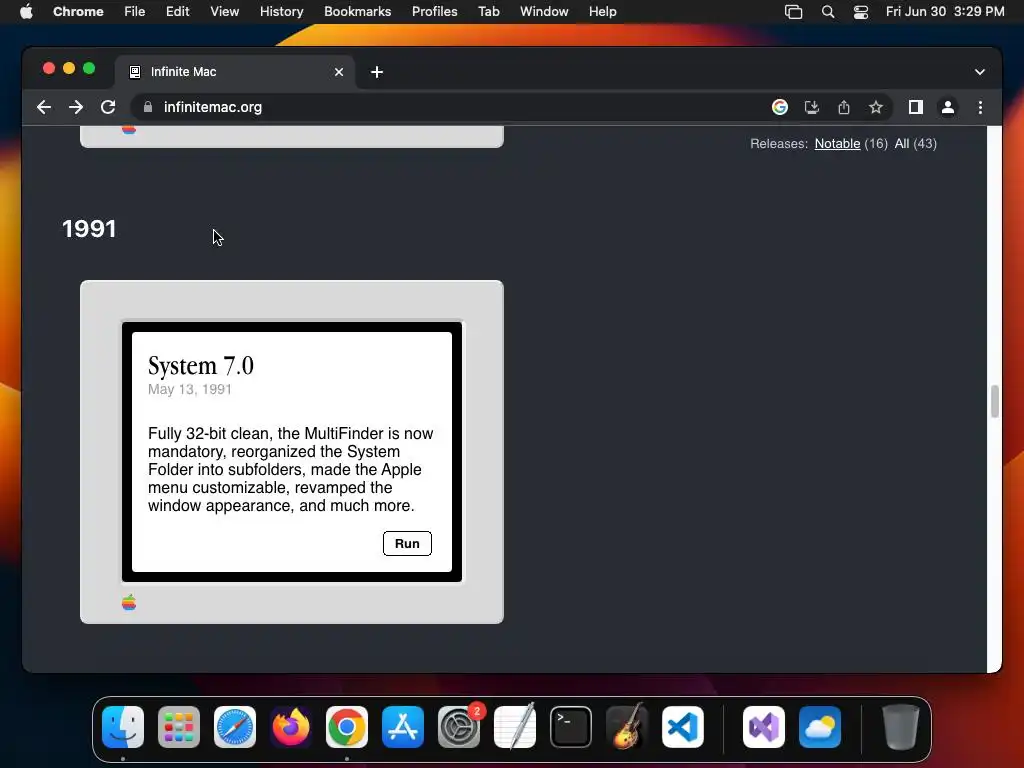Expand the tab search dropdown
This screenshot has height=768, width=1024.
[x=980, y=72]
